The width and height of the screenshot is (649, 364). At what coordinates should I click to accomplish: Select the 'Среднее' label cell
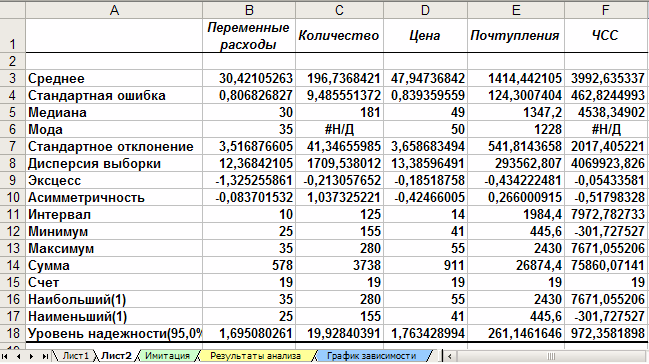click(114, 78)
